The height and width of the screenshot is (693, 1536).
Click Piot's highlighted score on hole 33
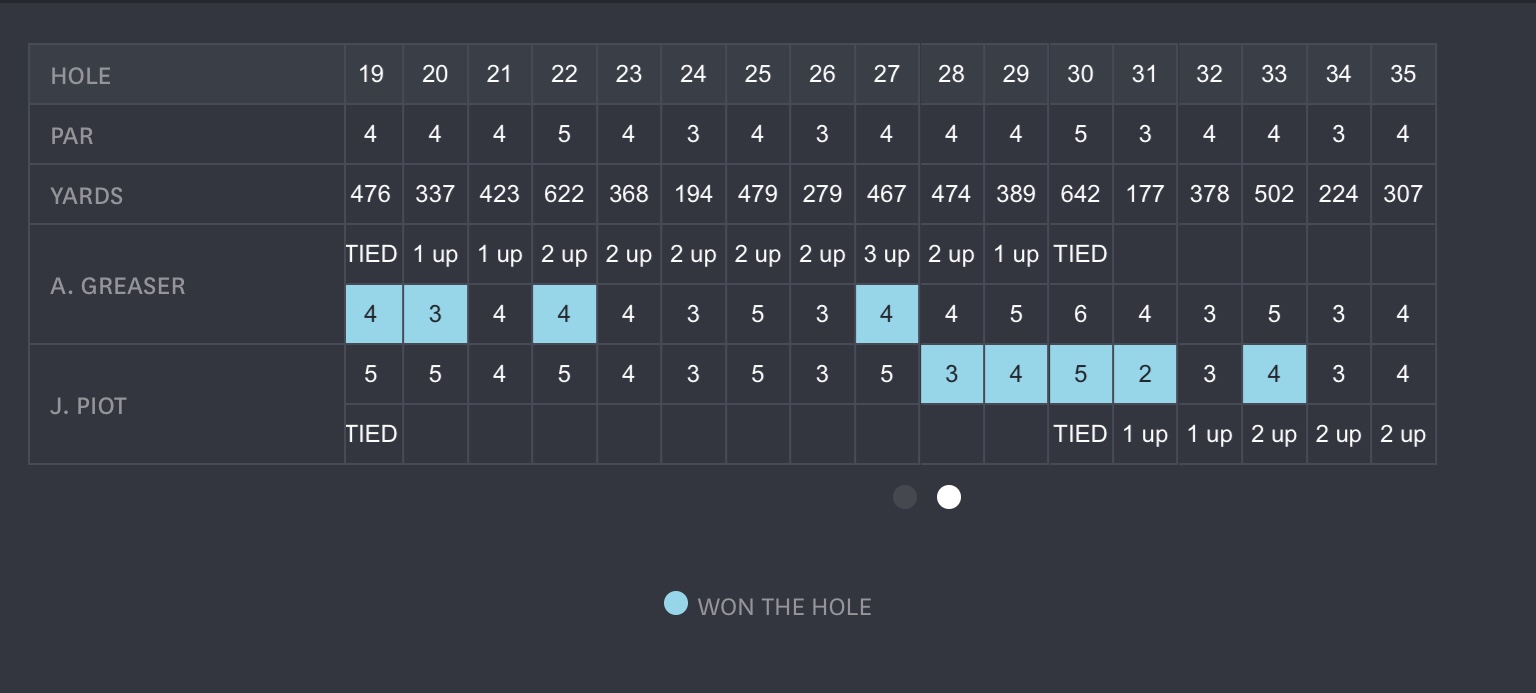1274,374
